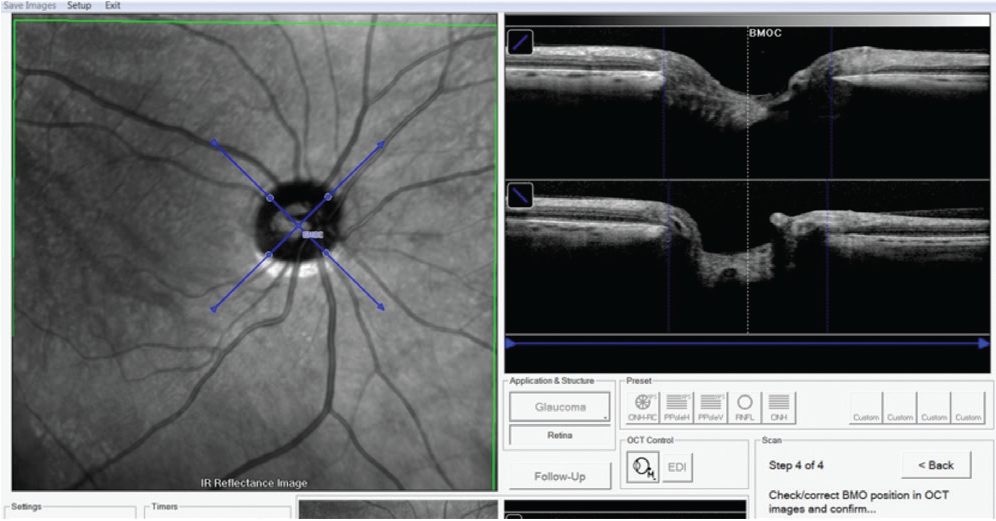Click scan direction icon in upper B-scan
996x521 pixels.
tap(520, 43)
